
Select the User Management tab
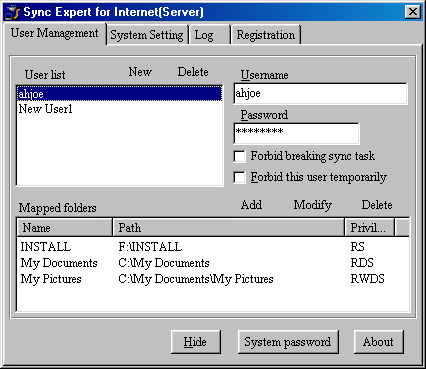[55, 33]
